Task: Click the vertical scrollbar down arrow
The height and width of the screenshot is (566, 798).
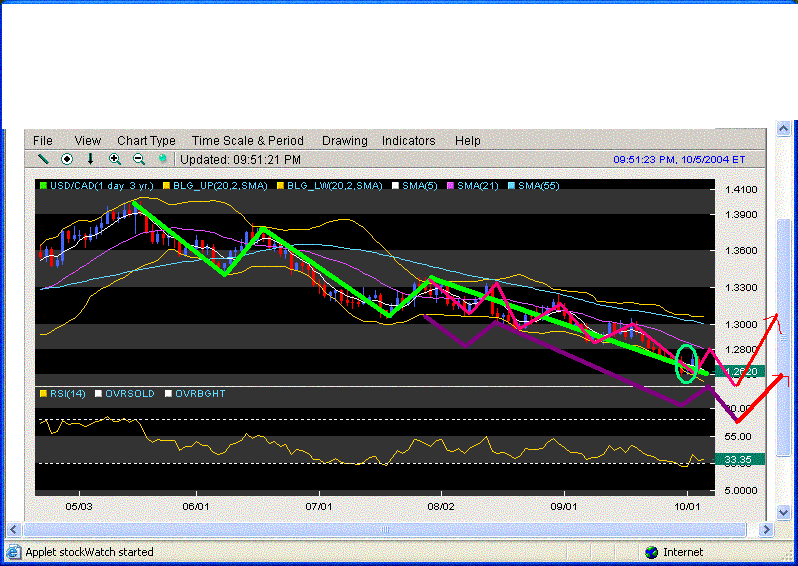Action: [785, 512]
